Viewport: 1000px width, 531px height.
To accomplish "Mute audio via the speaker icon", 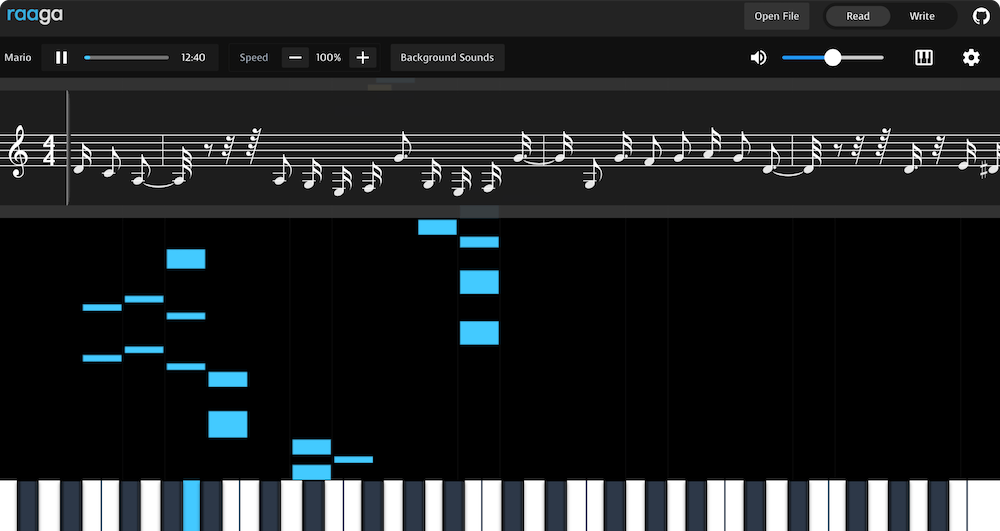I will pos(758,57).
